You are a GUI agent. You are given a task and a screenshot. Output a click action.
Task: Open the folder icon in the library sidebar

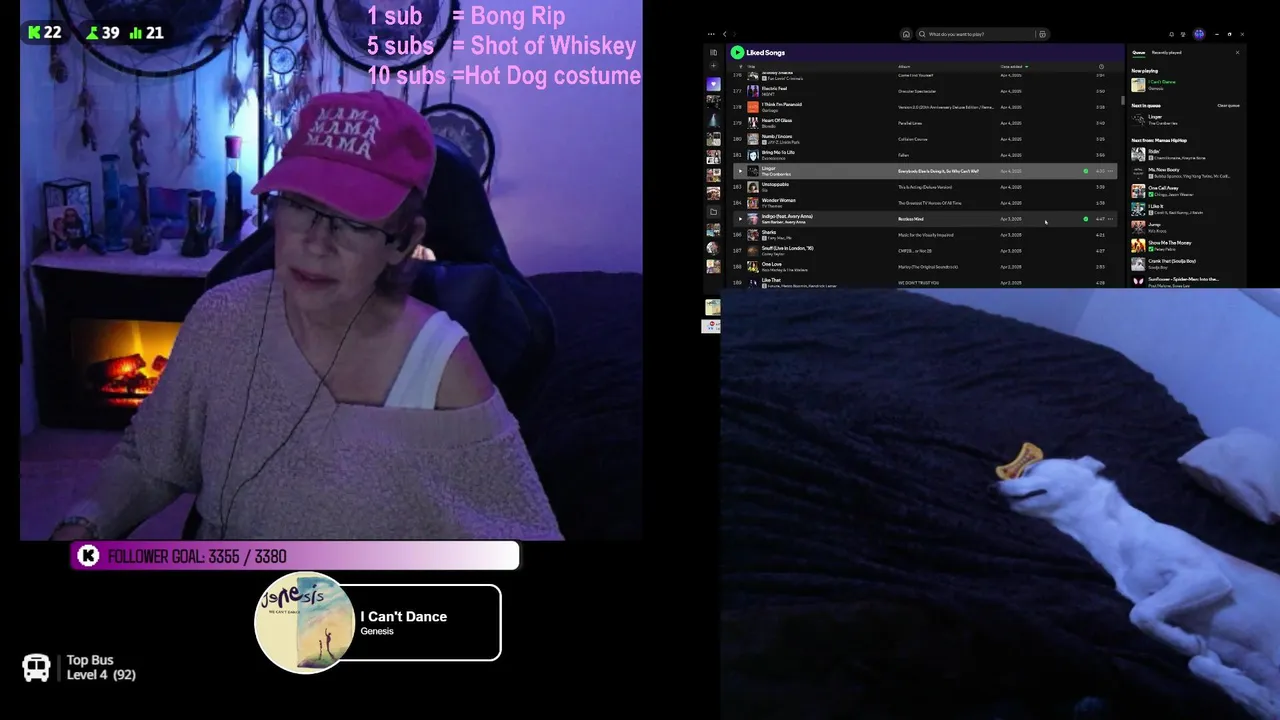(x=713, y=212)
